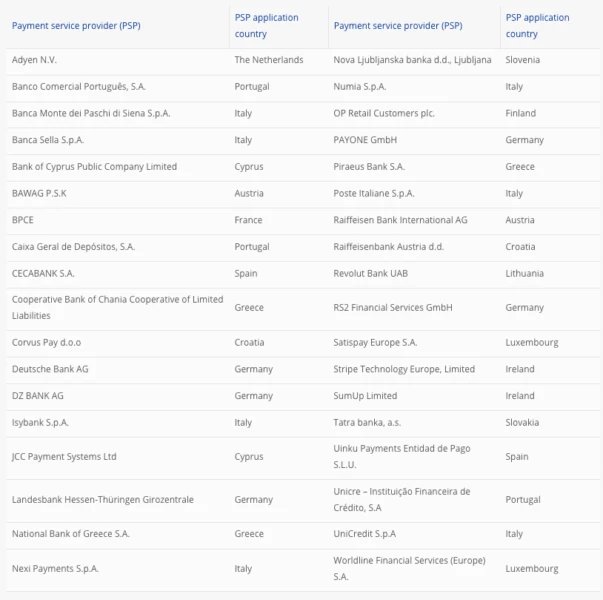The image size is (603, 600).
Task: Click the left 'Payment service provider (PSP)' column header
Action: click(x=76, y=26)
